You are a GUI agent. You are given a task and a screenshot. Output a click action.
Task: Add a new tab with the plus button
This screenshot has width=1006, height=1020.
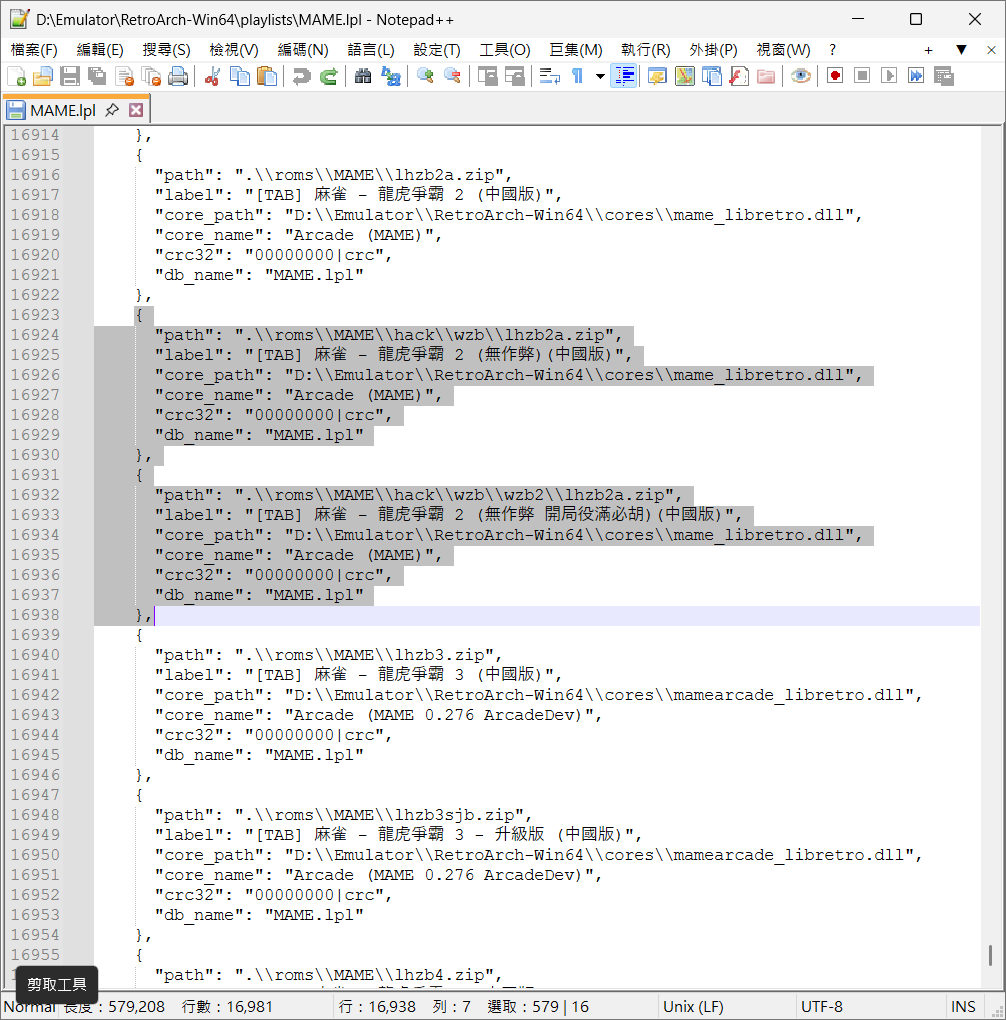click(x=929, y=50)
